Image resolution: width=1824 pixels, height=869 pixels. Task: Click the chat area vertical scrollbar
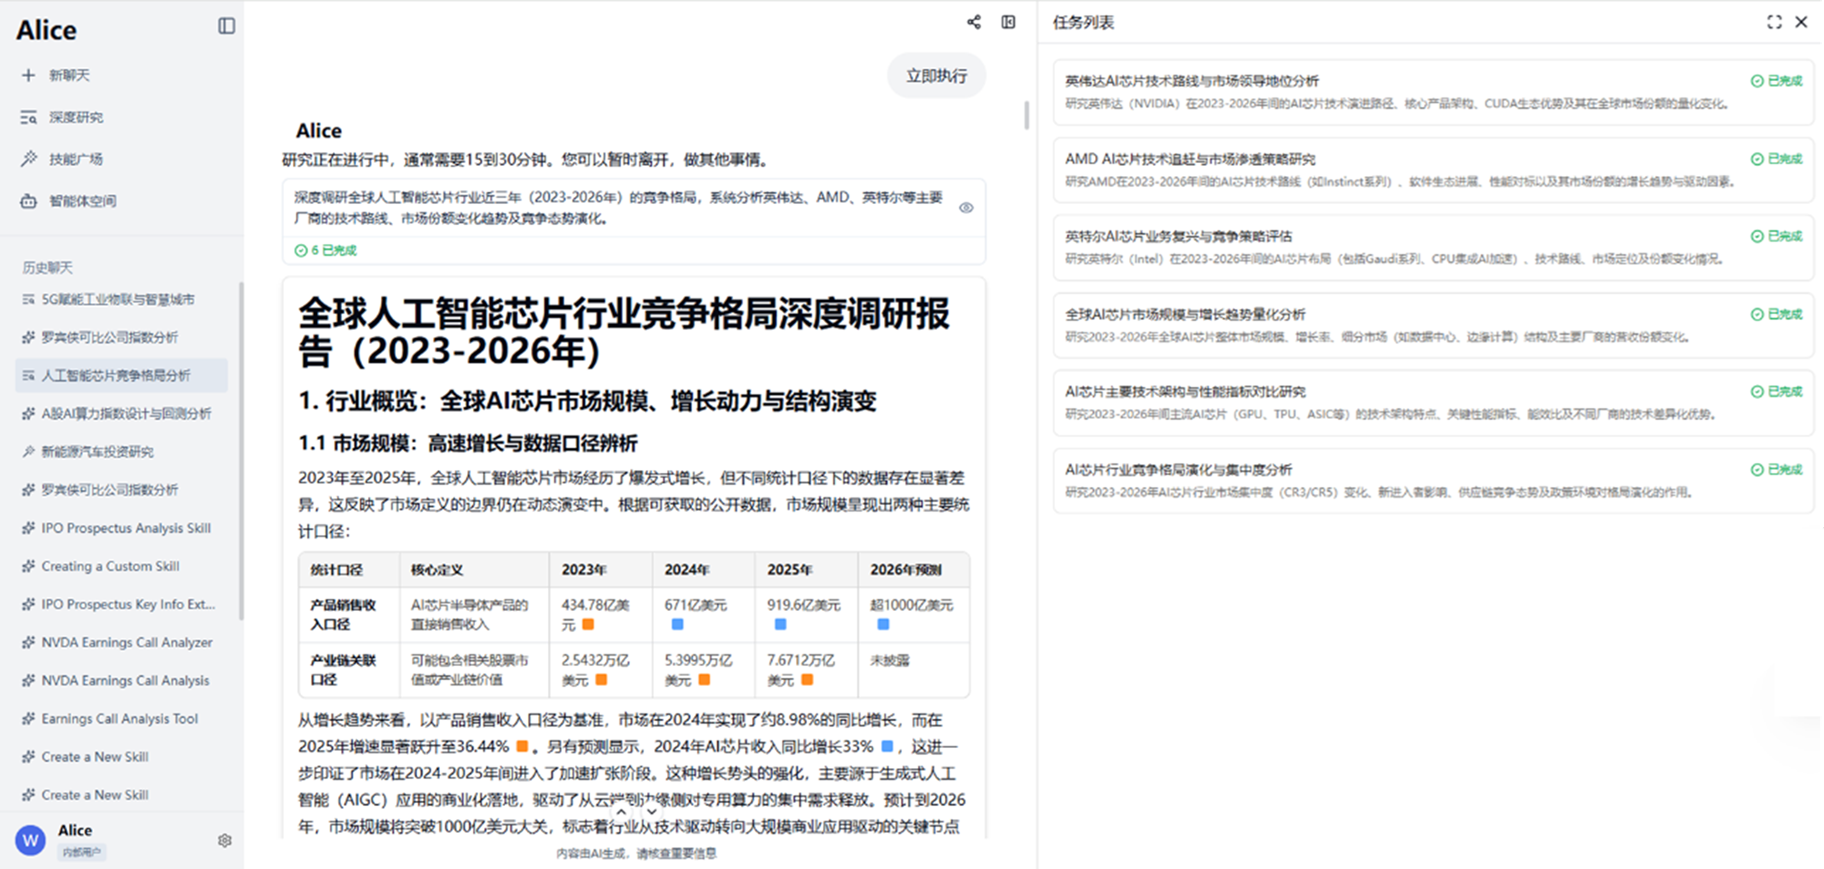click(1026, 115)
